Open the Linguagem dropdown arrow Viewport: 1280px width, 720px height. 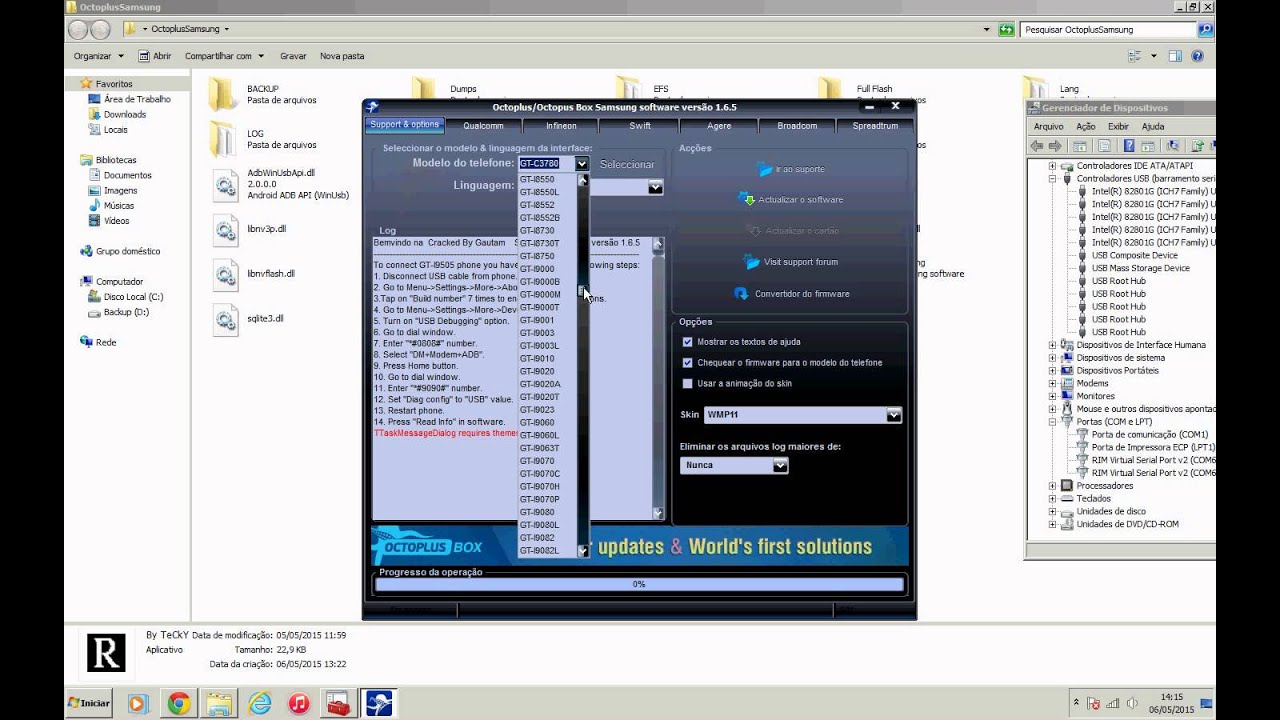pyautogui.click(x=655, y=187)
